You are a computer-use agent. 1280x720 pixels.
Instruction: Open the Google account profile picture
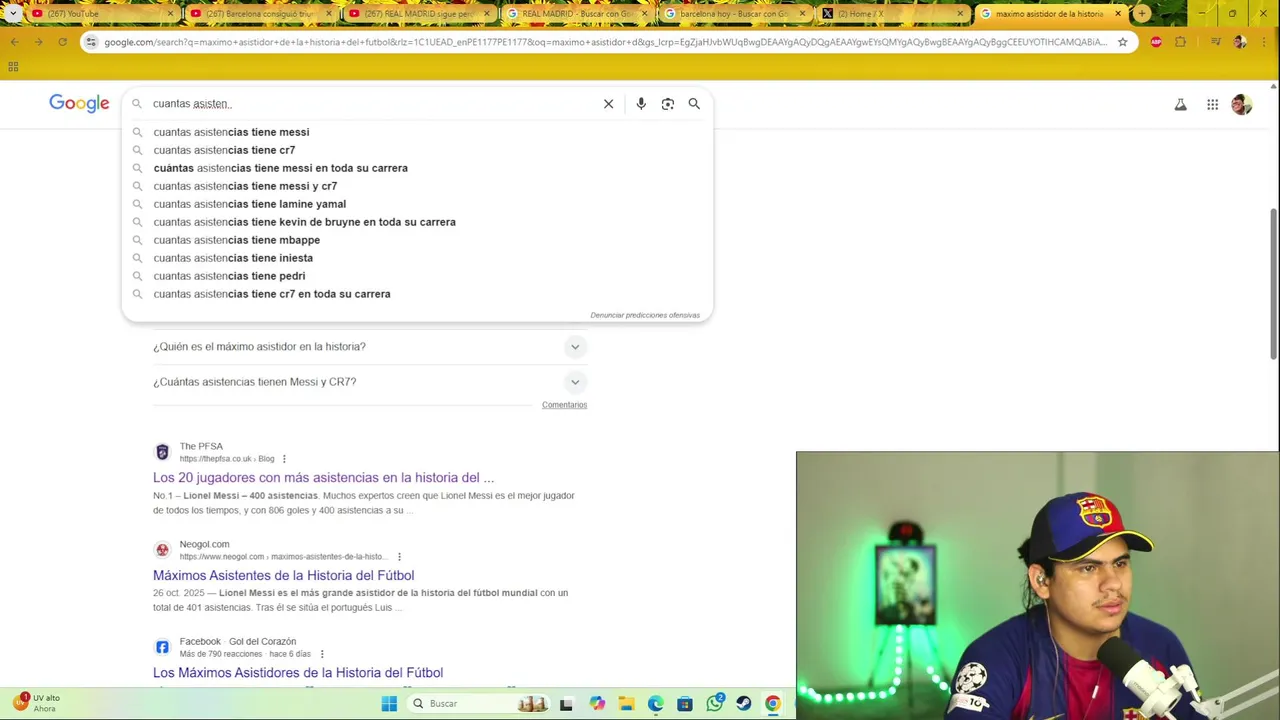(1242, 104)
